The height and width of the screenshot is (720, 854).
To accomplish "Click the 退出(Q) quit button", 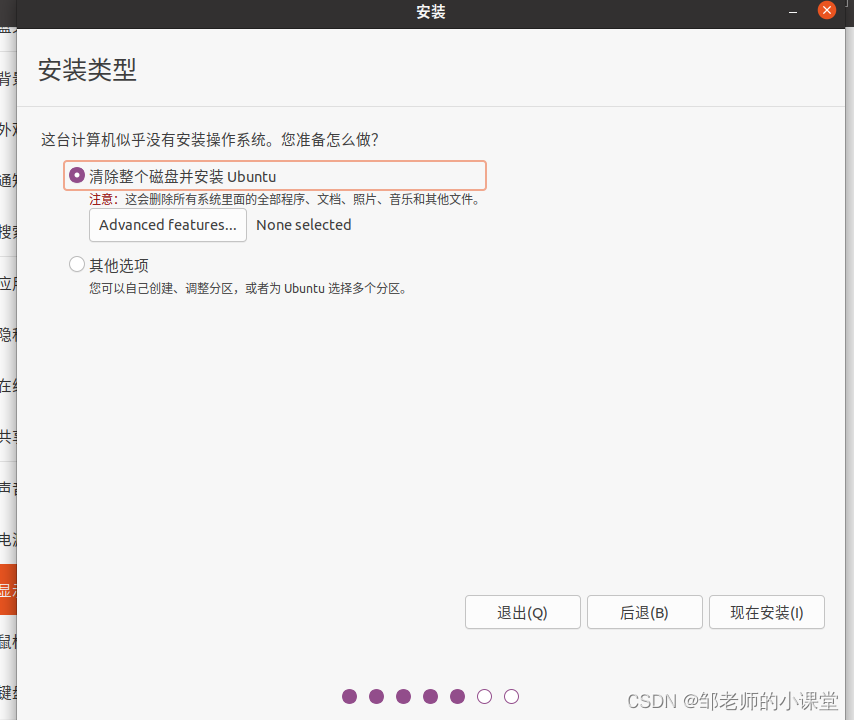I will [x=522, y=612].
